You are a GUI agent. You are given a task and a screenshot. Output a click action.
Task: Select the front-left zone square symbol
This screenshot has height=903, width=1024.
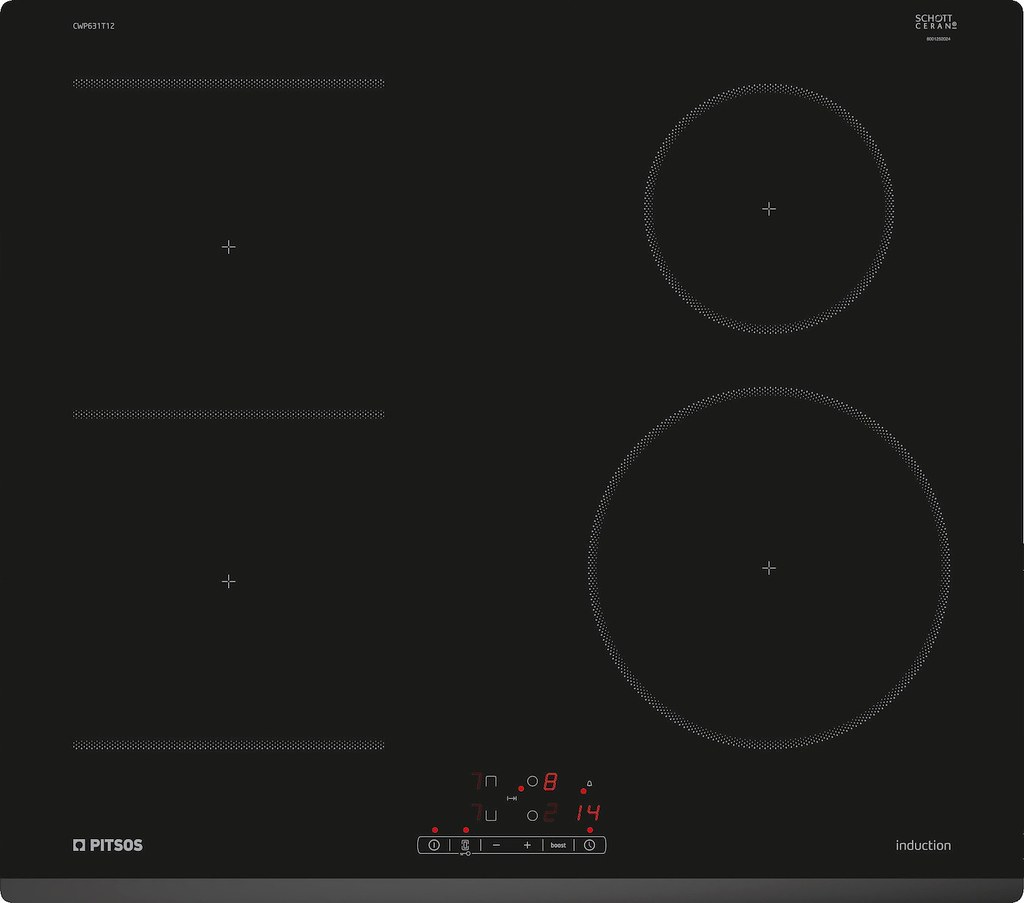click(490, 814)
